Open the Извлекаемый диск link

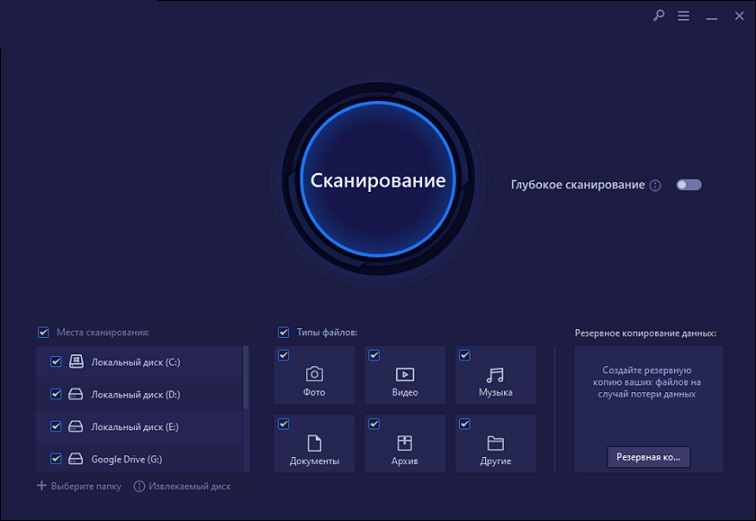tap(189, 486)
